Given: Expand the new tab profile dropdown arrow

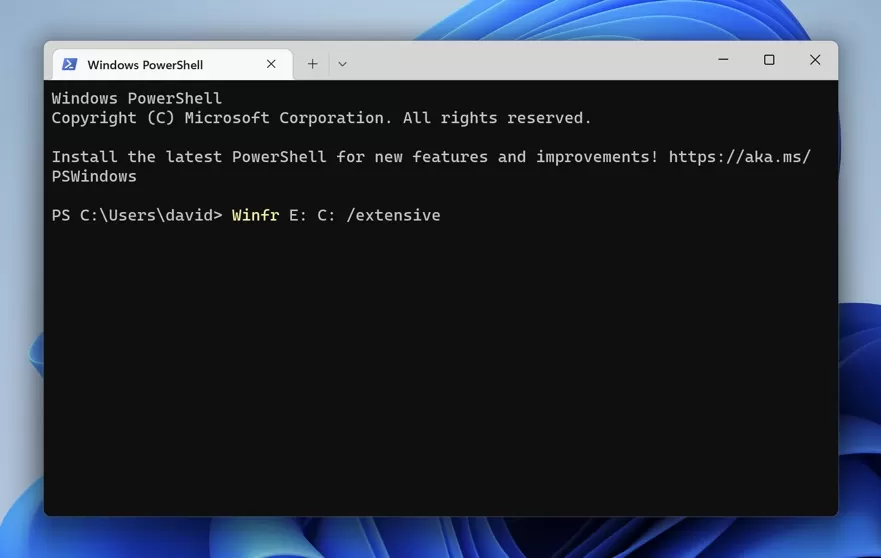Looking at the screenshot, I should 342,64.
